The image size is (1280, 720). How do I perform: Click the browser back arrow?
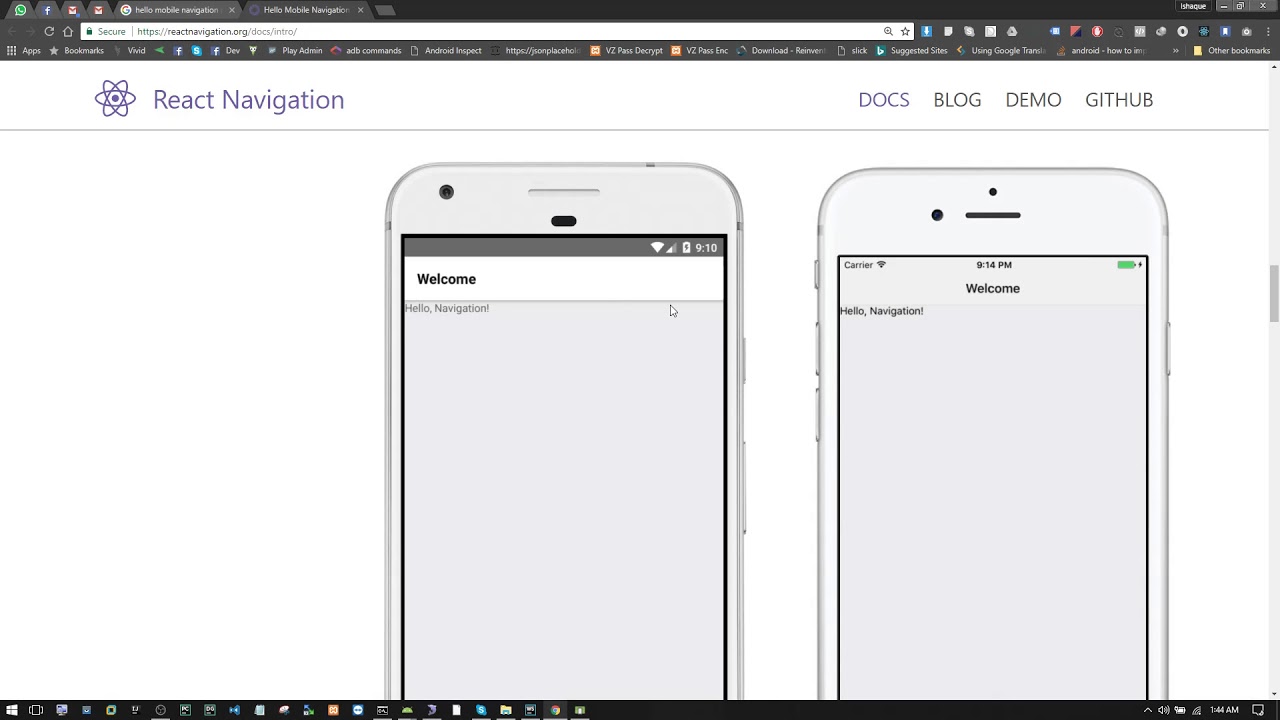12,31
